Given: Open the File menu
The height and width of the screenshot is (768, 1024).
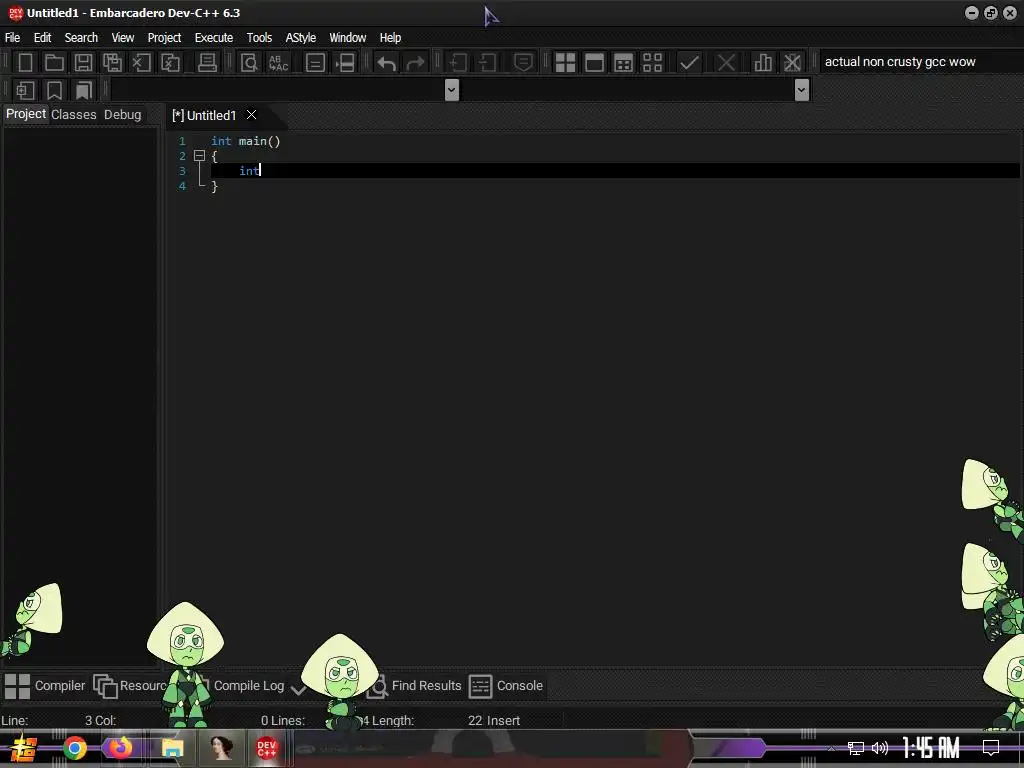Looking at the screenshot, I should (x=12, y=38).
